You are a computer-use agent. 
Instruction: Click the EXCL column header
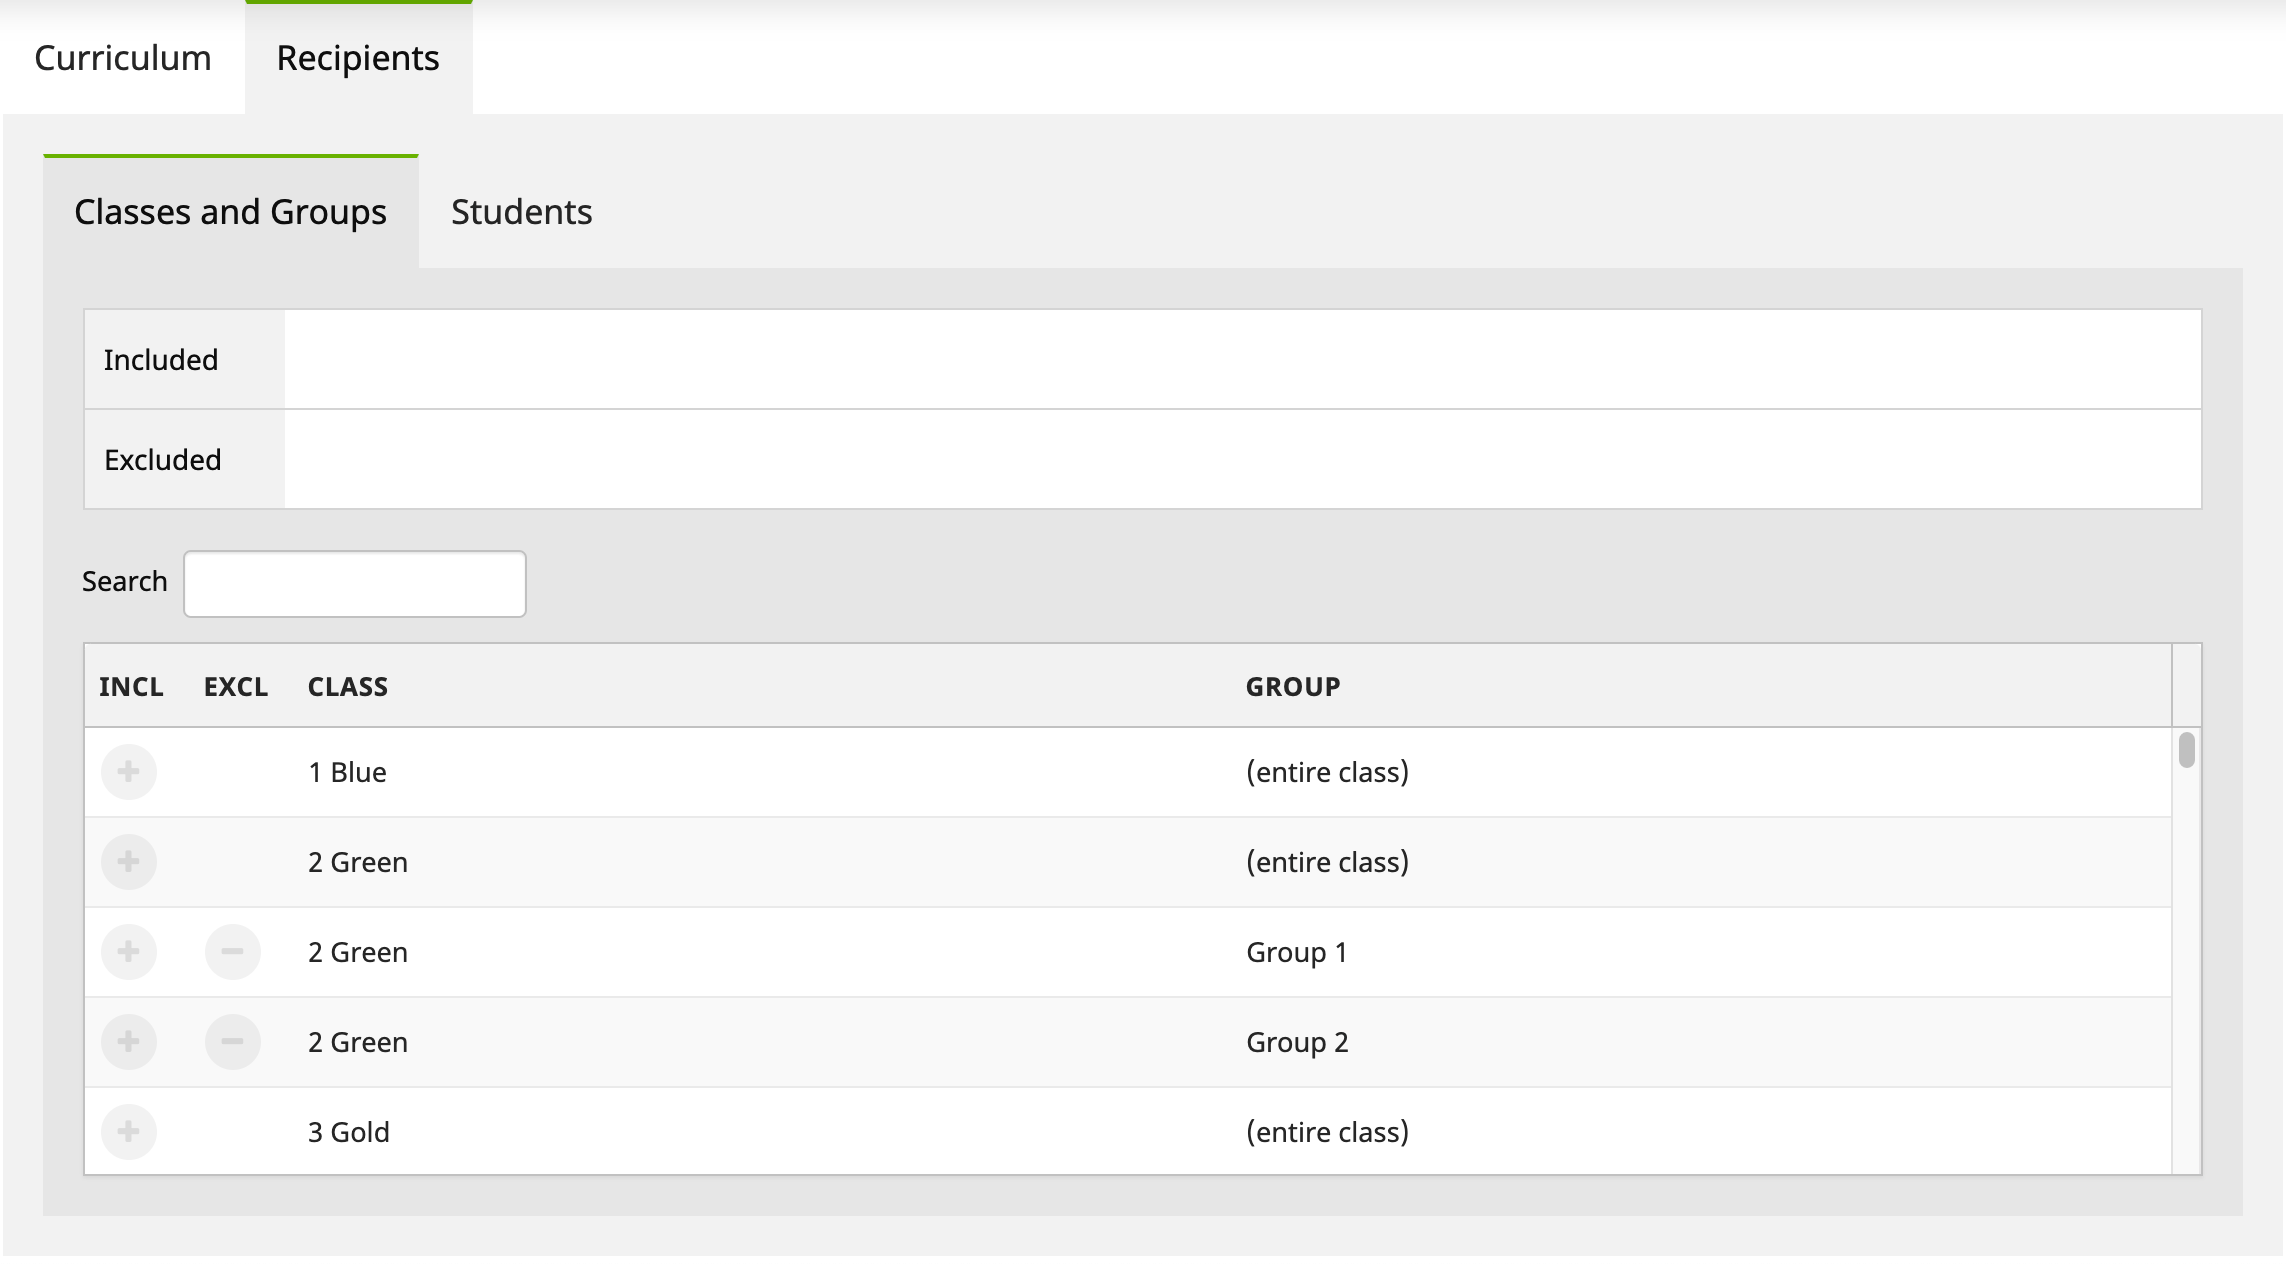[x=236, y=687]
